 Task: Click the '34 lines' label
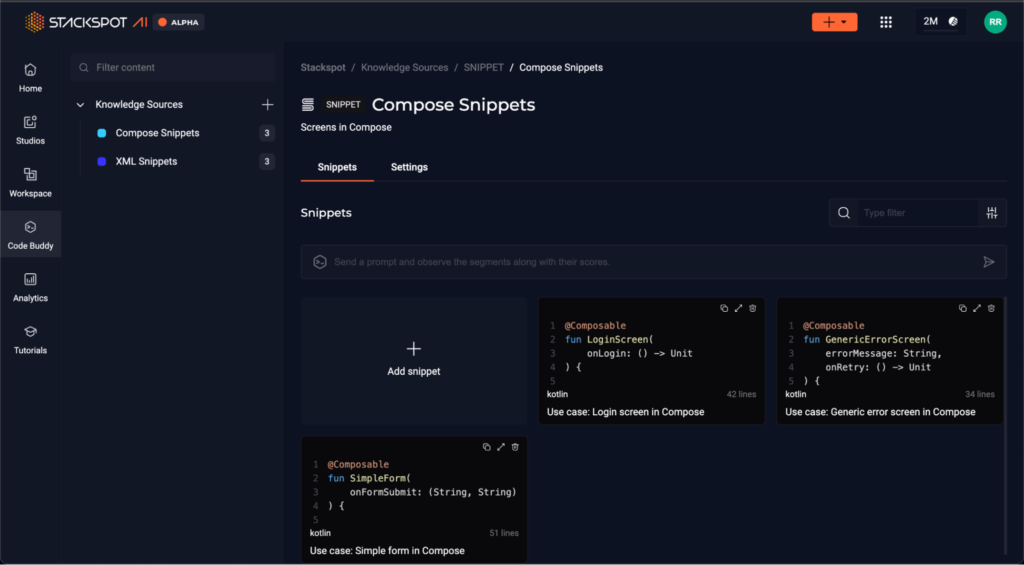(980, 395)
